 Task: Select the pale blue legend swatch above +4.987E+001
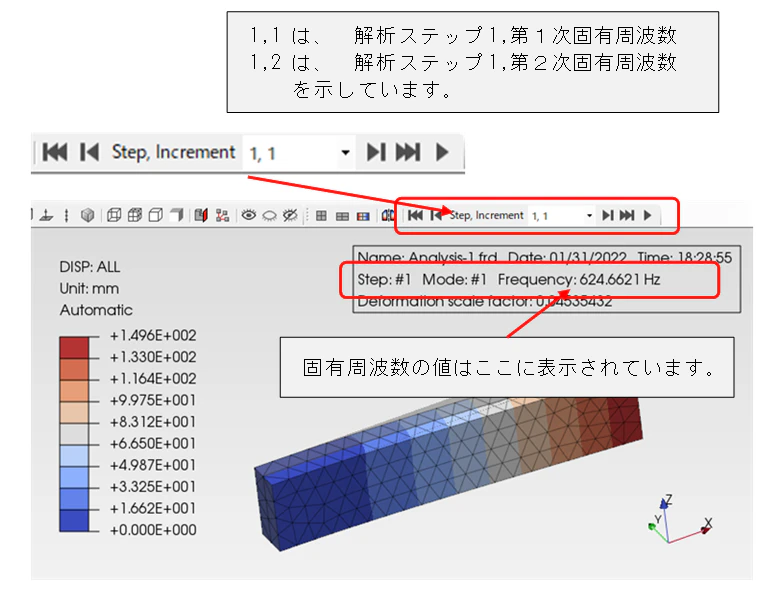coord(74,456)
